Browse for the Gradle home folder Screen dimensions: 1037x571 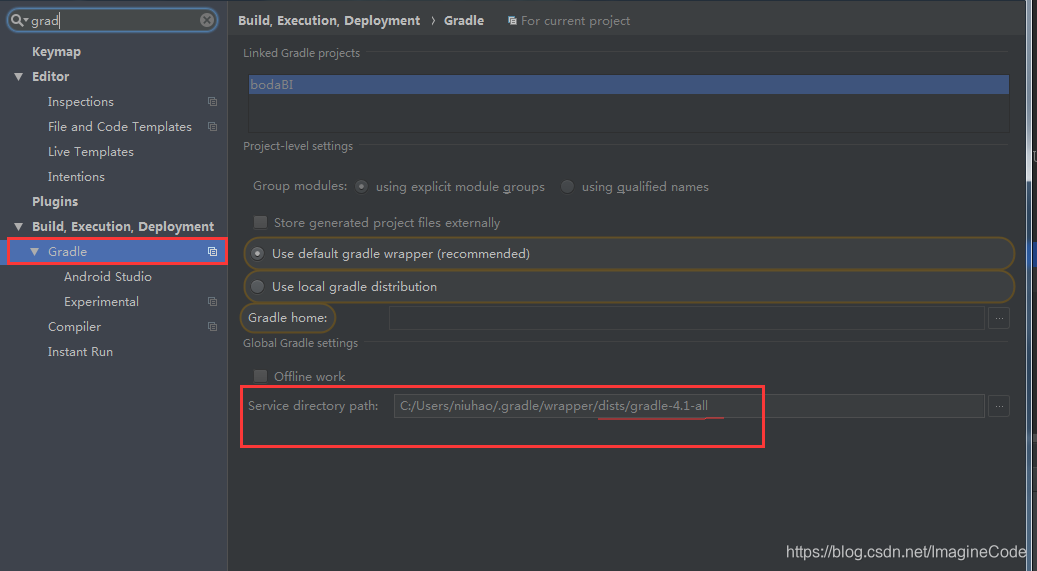point(999,318)
